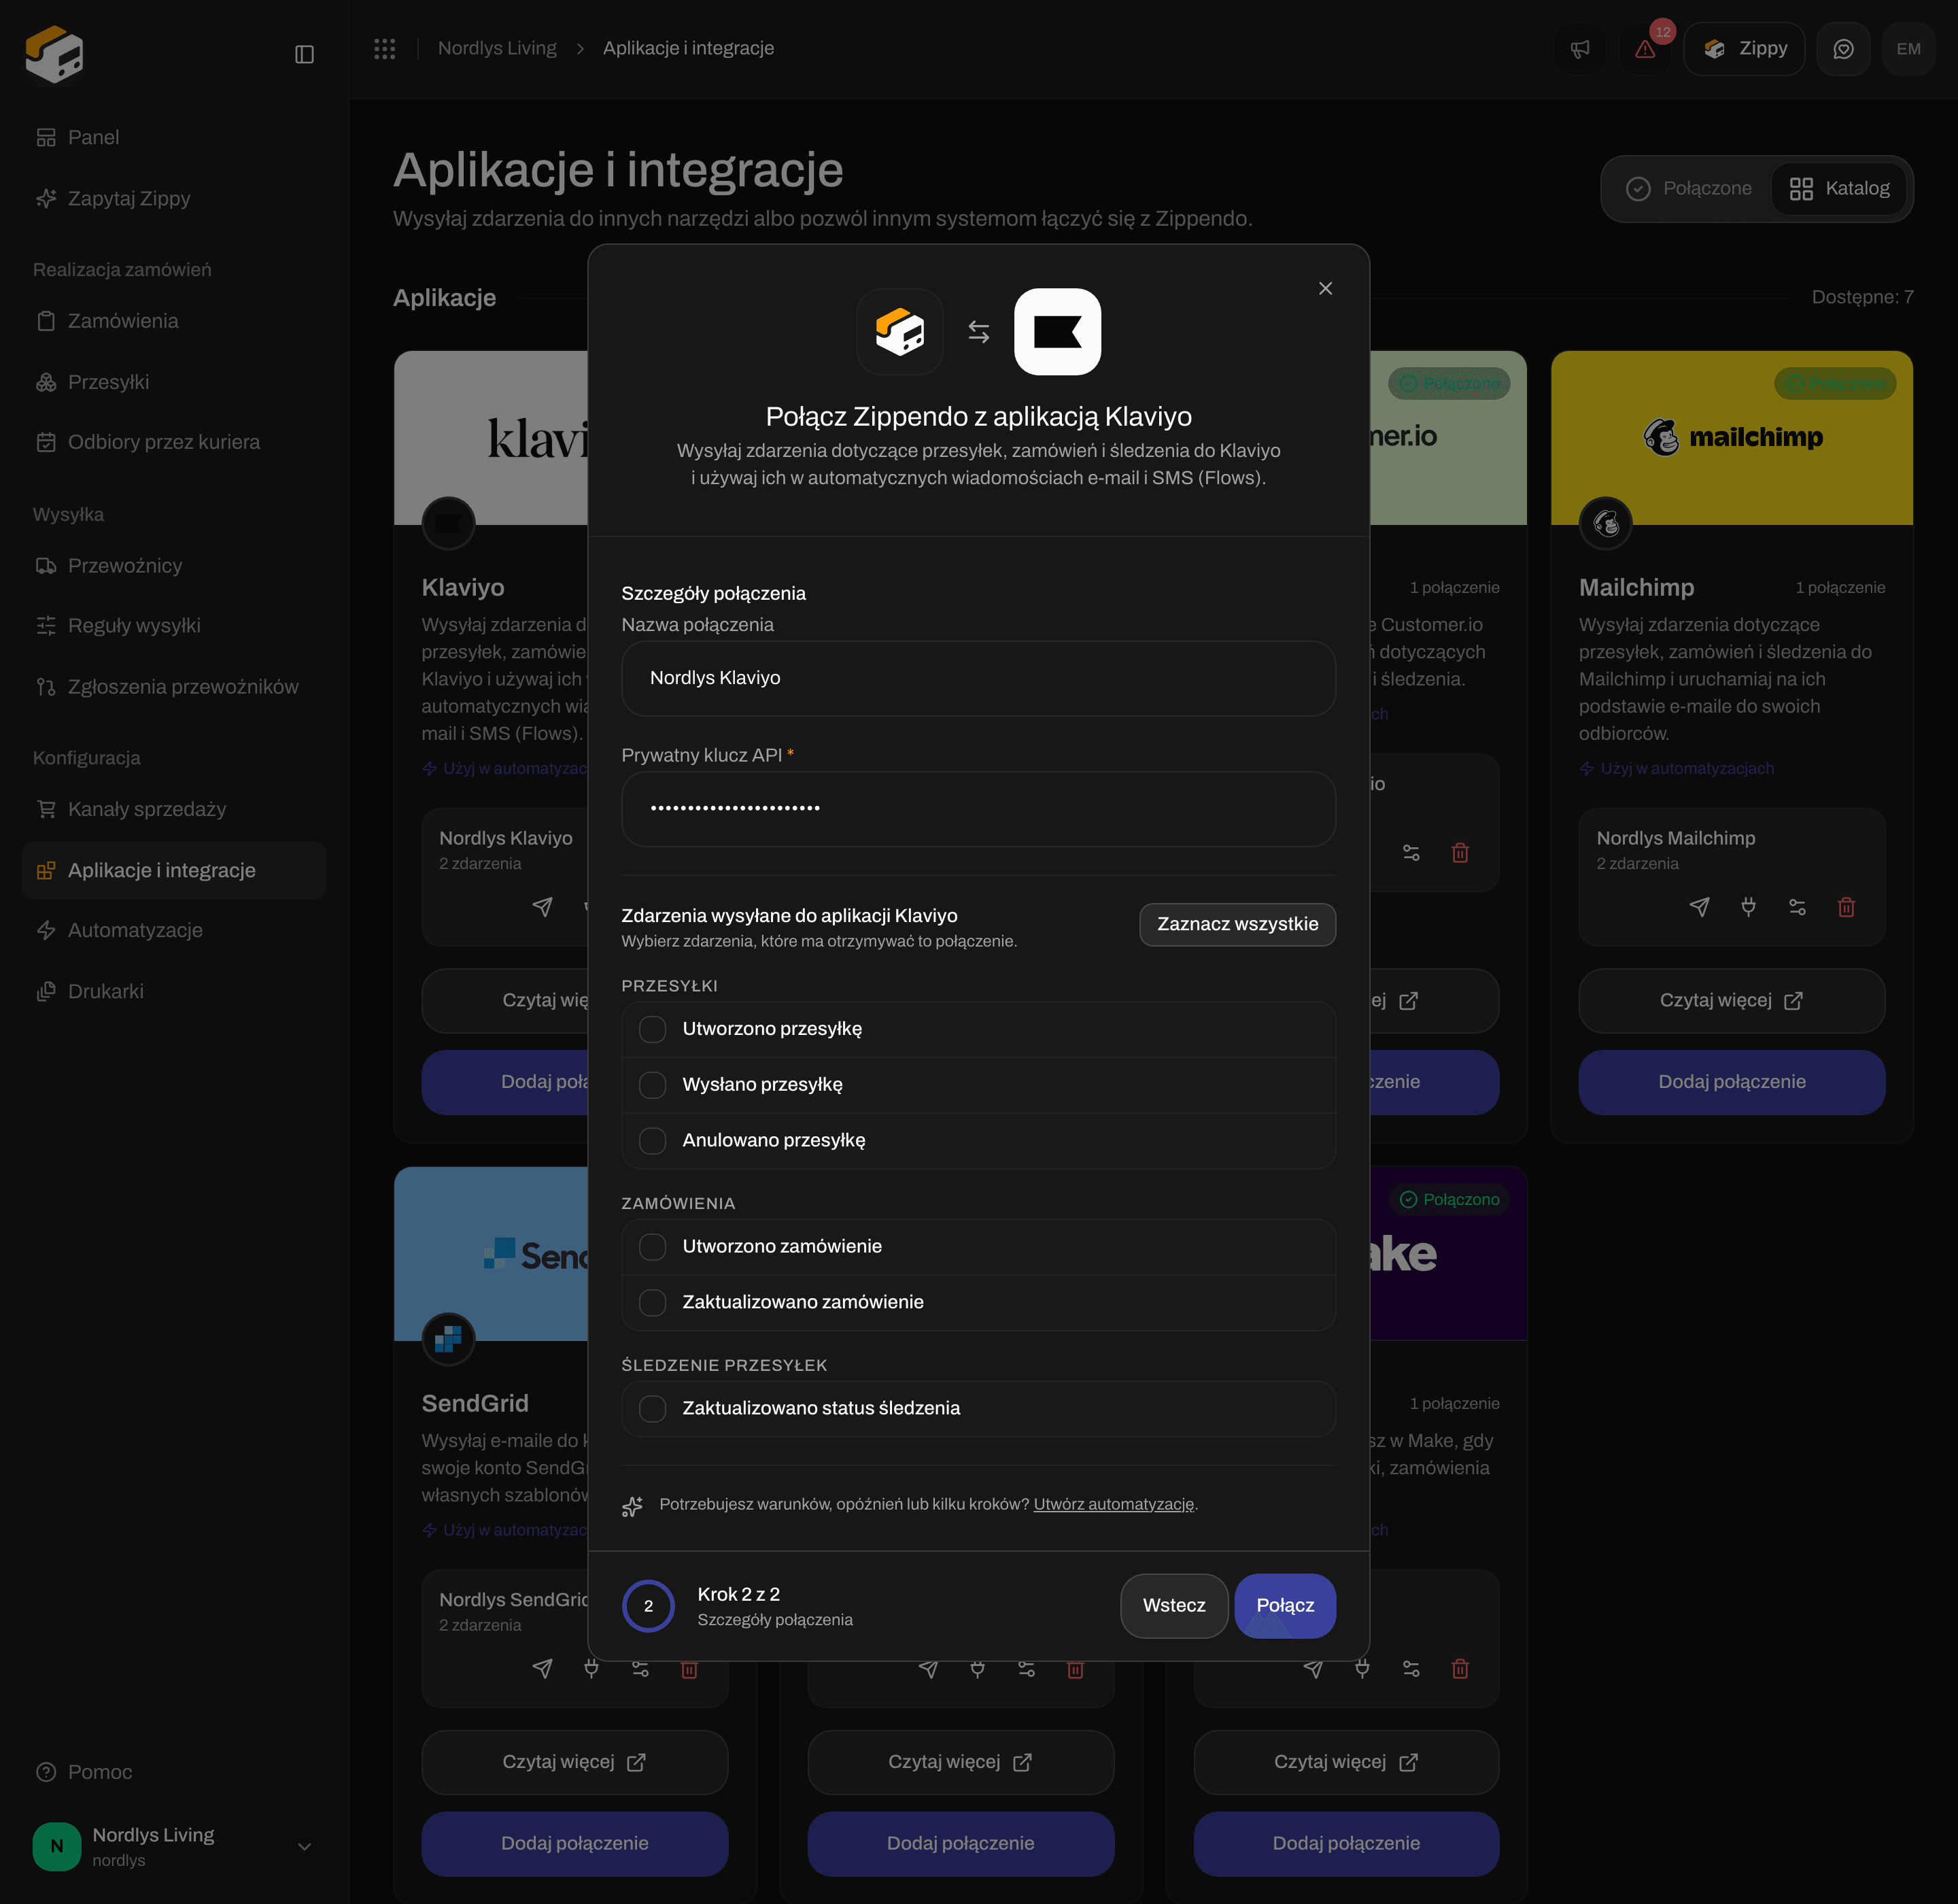Click Zaznacz wszystkie button
Viewport: 1958px width, 1904px height.
[1237, 924]
